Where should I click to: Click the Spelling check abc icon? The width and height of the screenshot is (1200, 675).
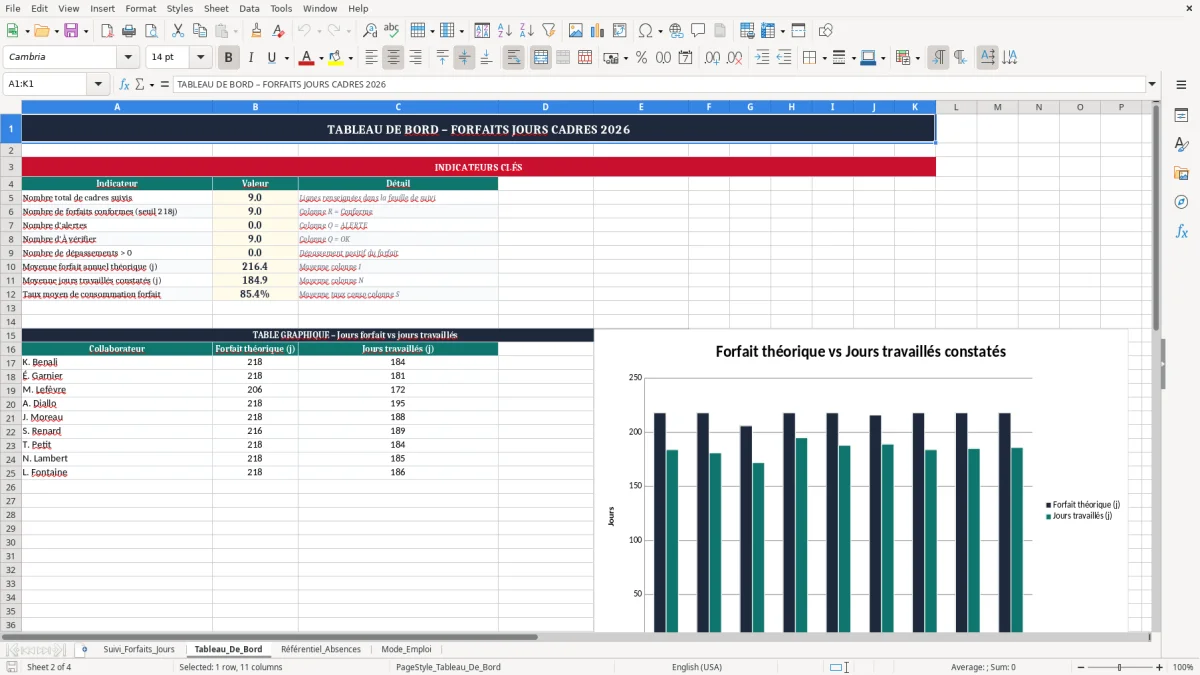392,31
